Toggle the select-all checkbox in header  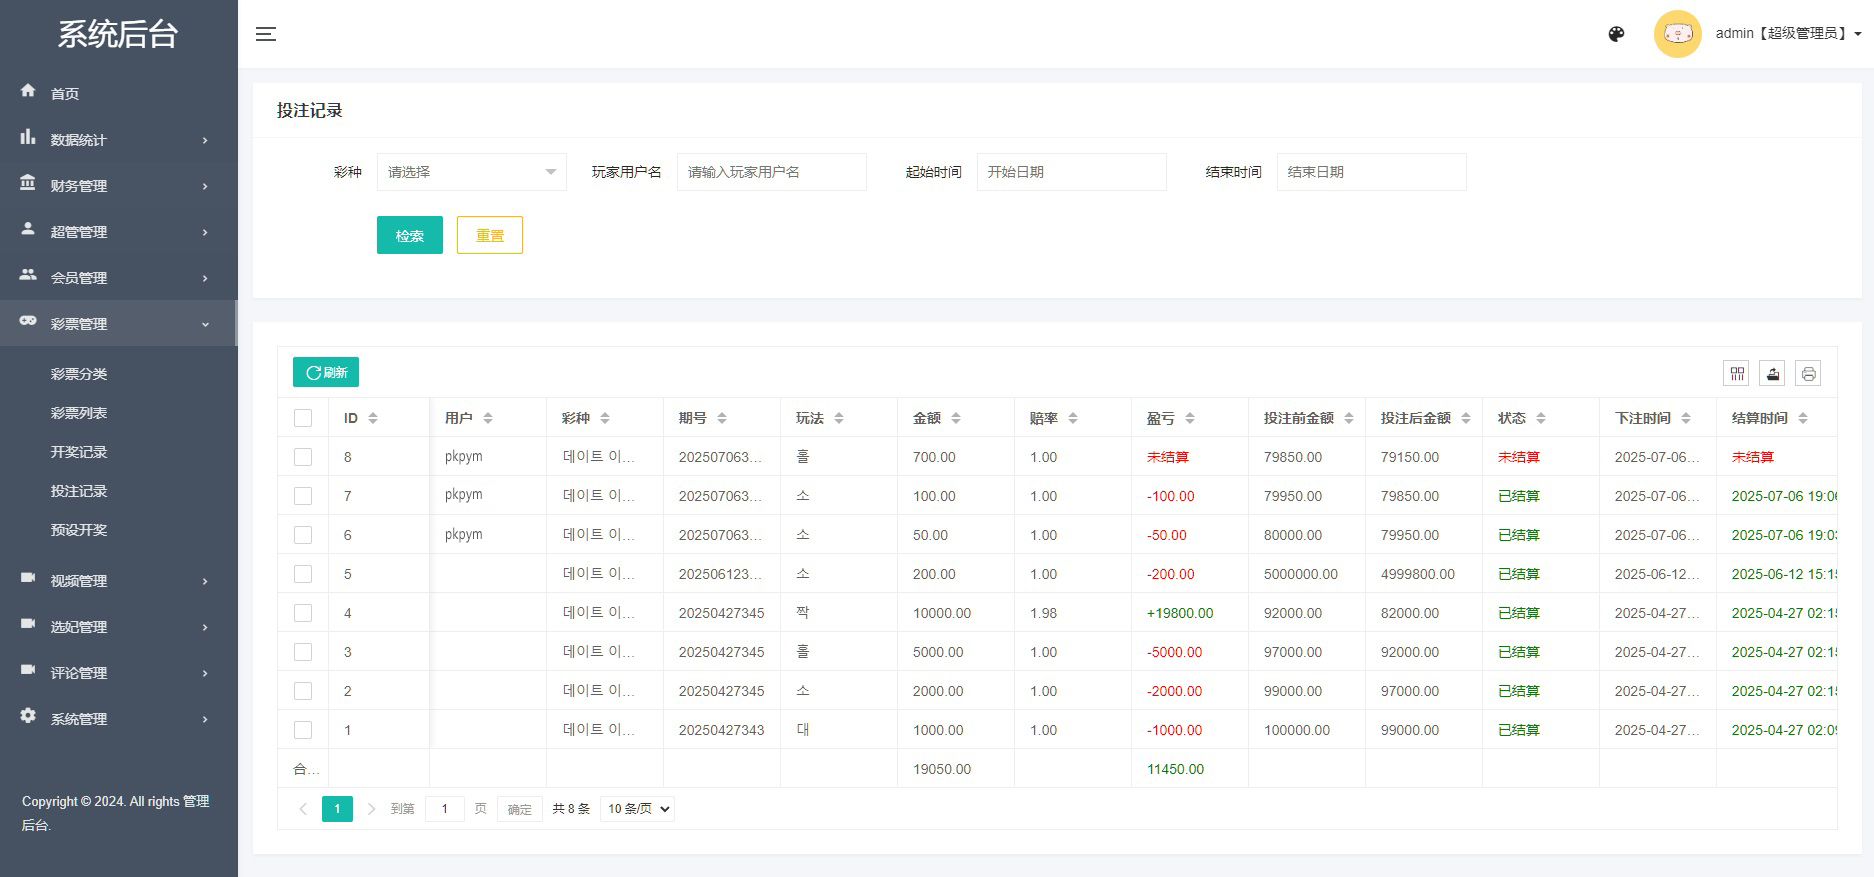coord(303,418)
